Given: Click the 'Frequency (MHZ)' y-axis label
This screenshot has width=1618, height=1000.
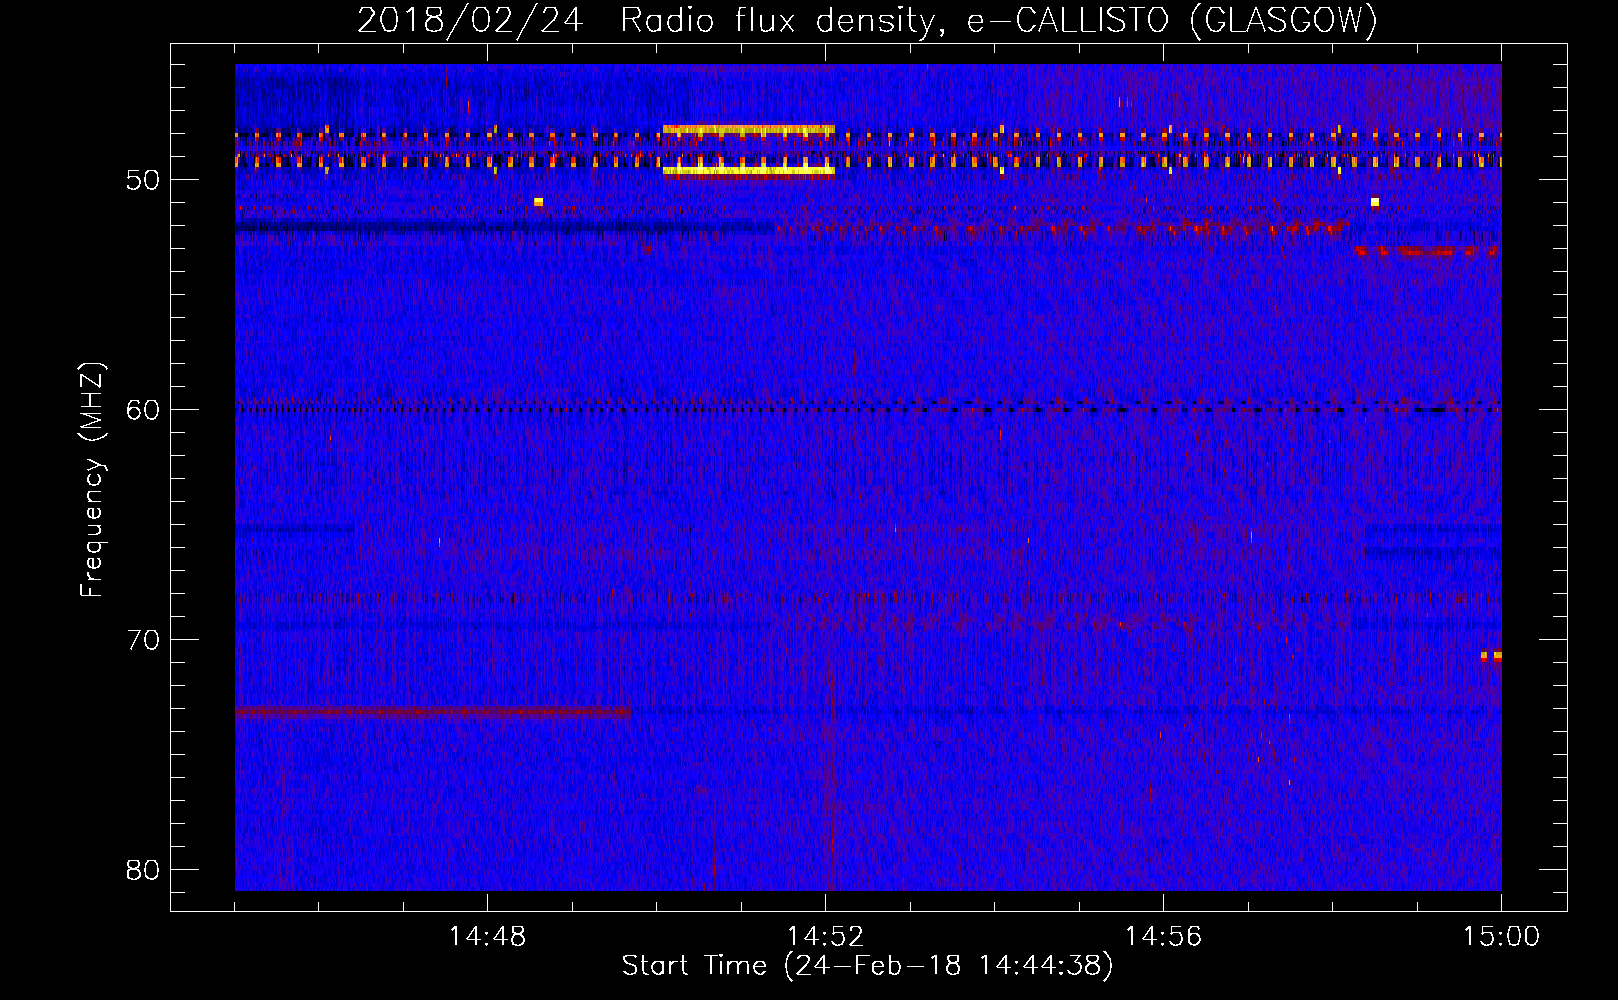Looking at the screenshot, I should coord(92,479).
